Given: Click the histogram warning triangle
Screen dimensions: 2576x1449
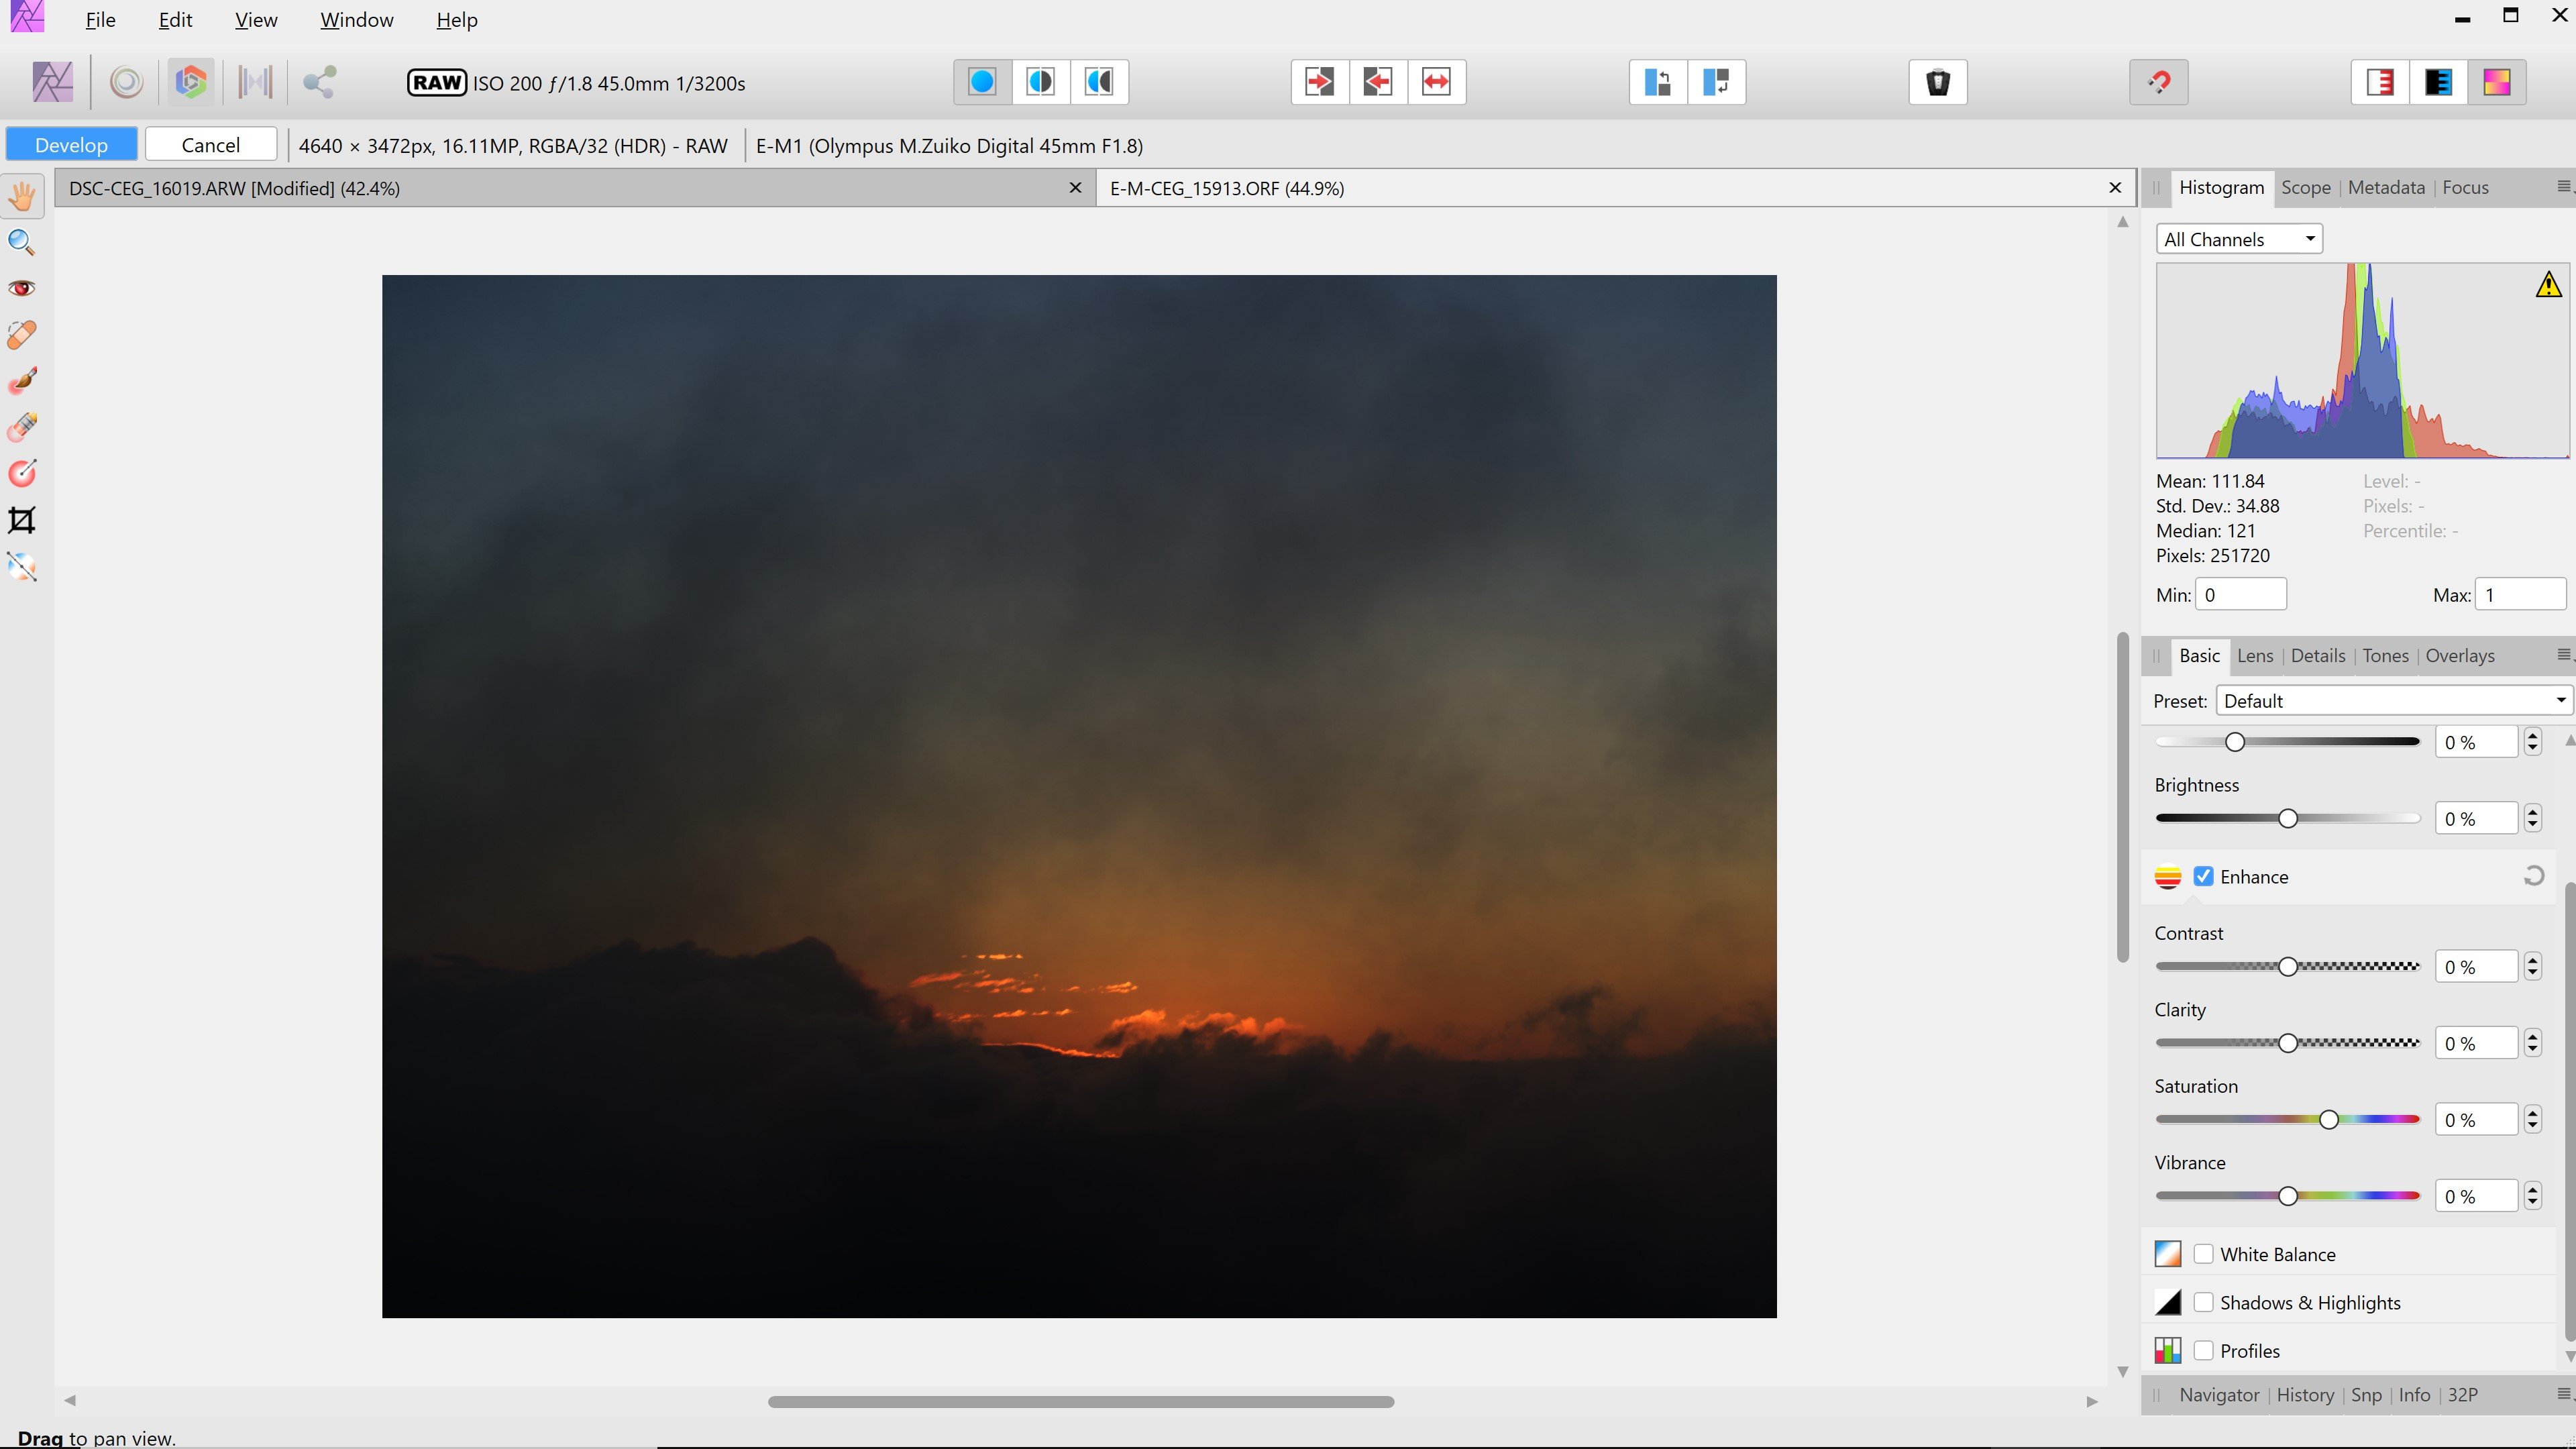Looking at the screenshot, I should (x=2548, y=285).
